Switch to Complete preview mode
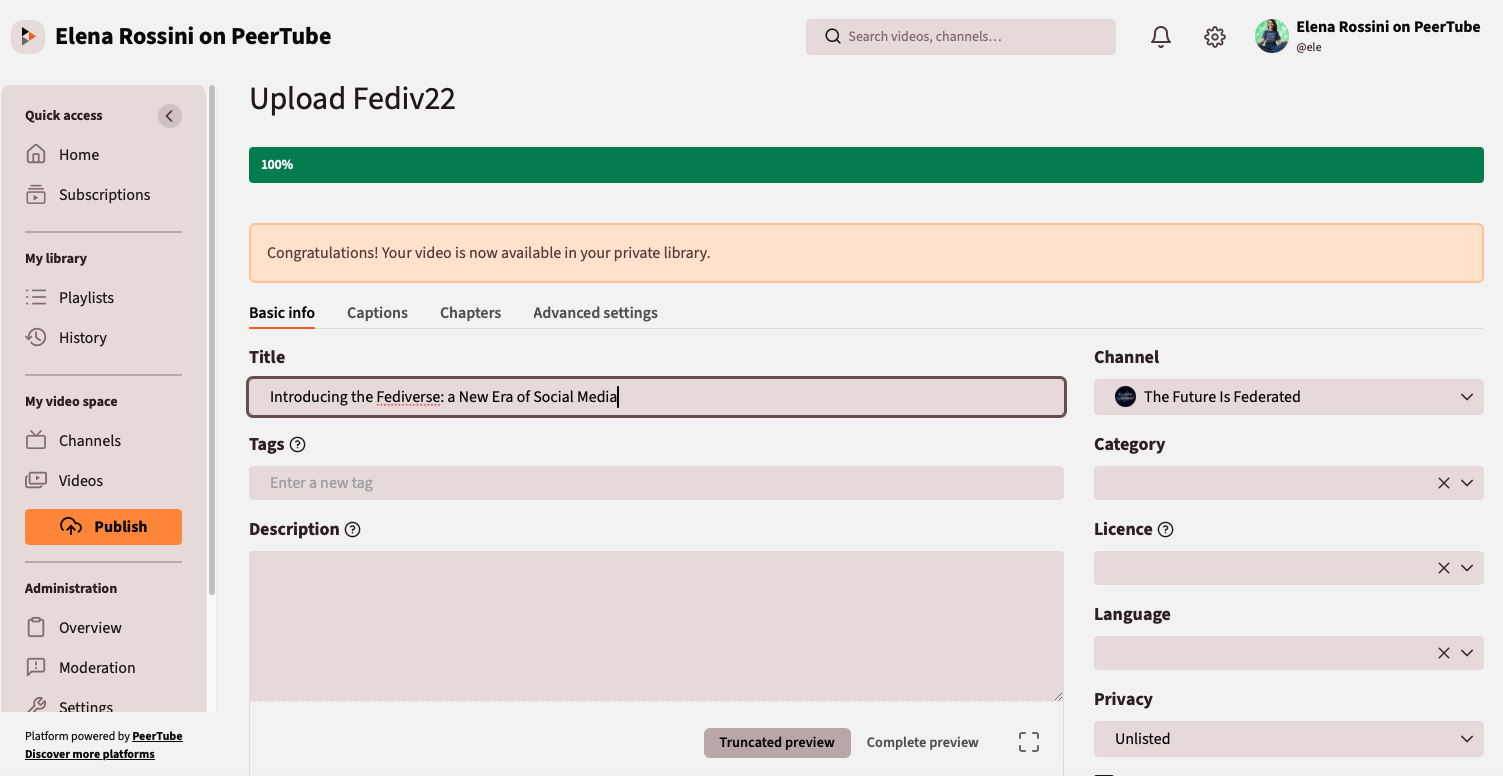The width and height of the screenshot is (1503, 776). [922, 742]
